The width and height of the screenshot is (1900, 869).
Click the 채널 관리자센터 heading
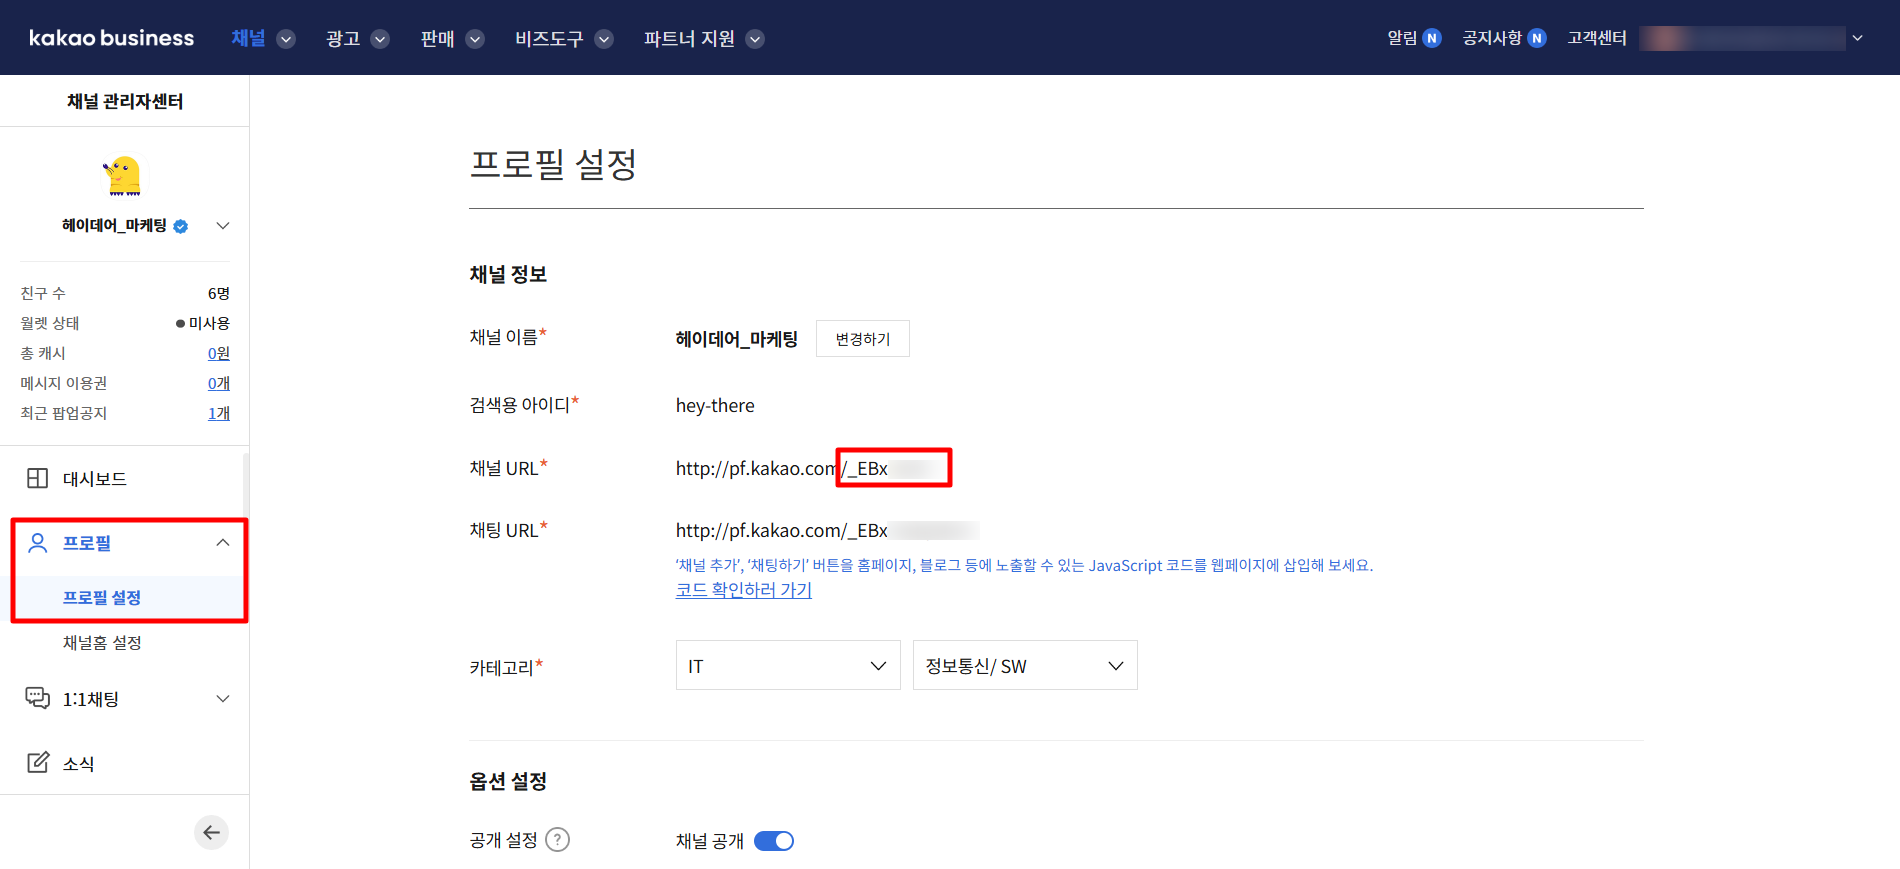[125, 101]
